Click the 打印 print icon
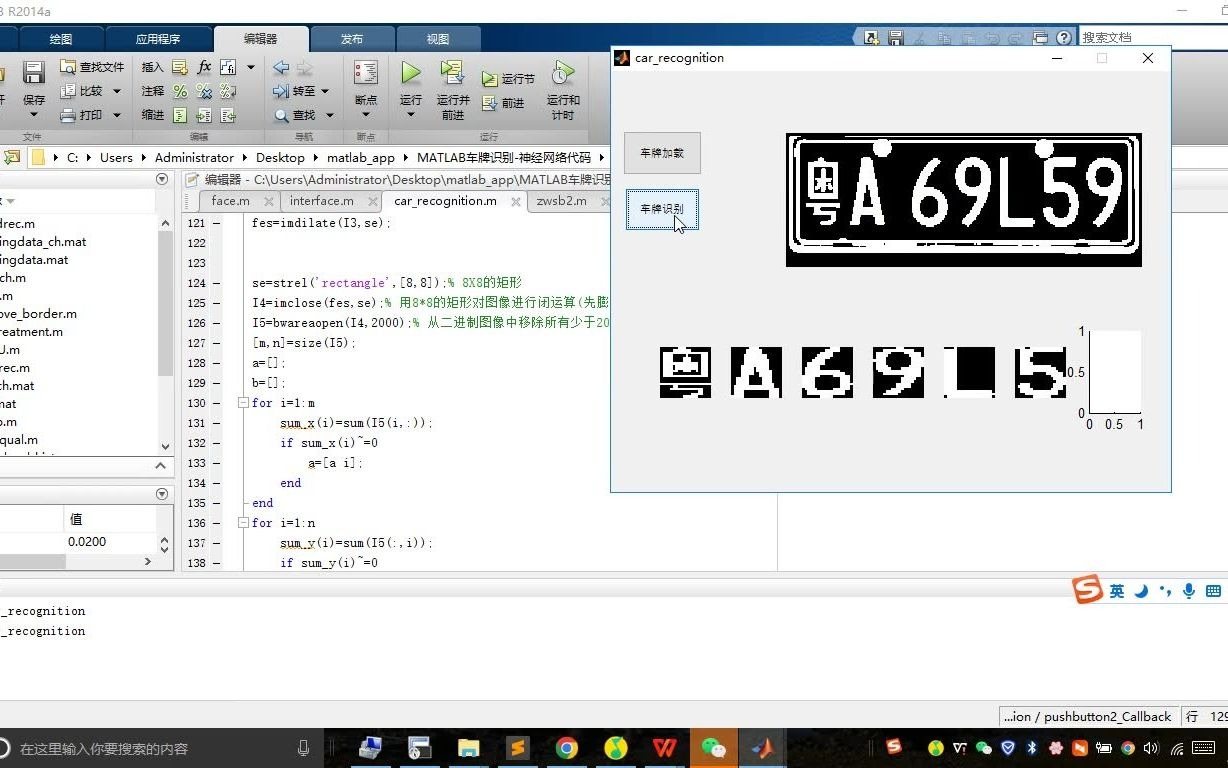The height and width of the screenshot is (768, 1228). 88,114
